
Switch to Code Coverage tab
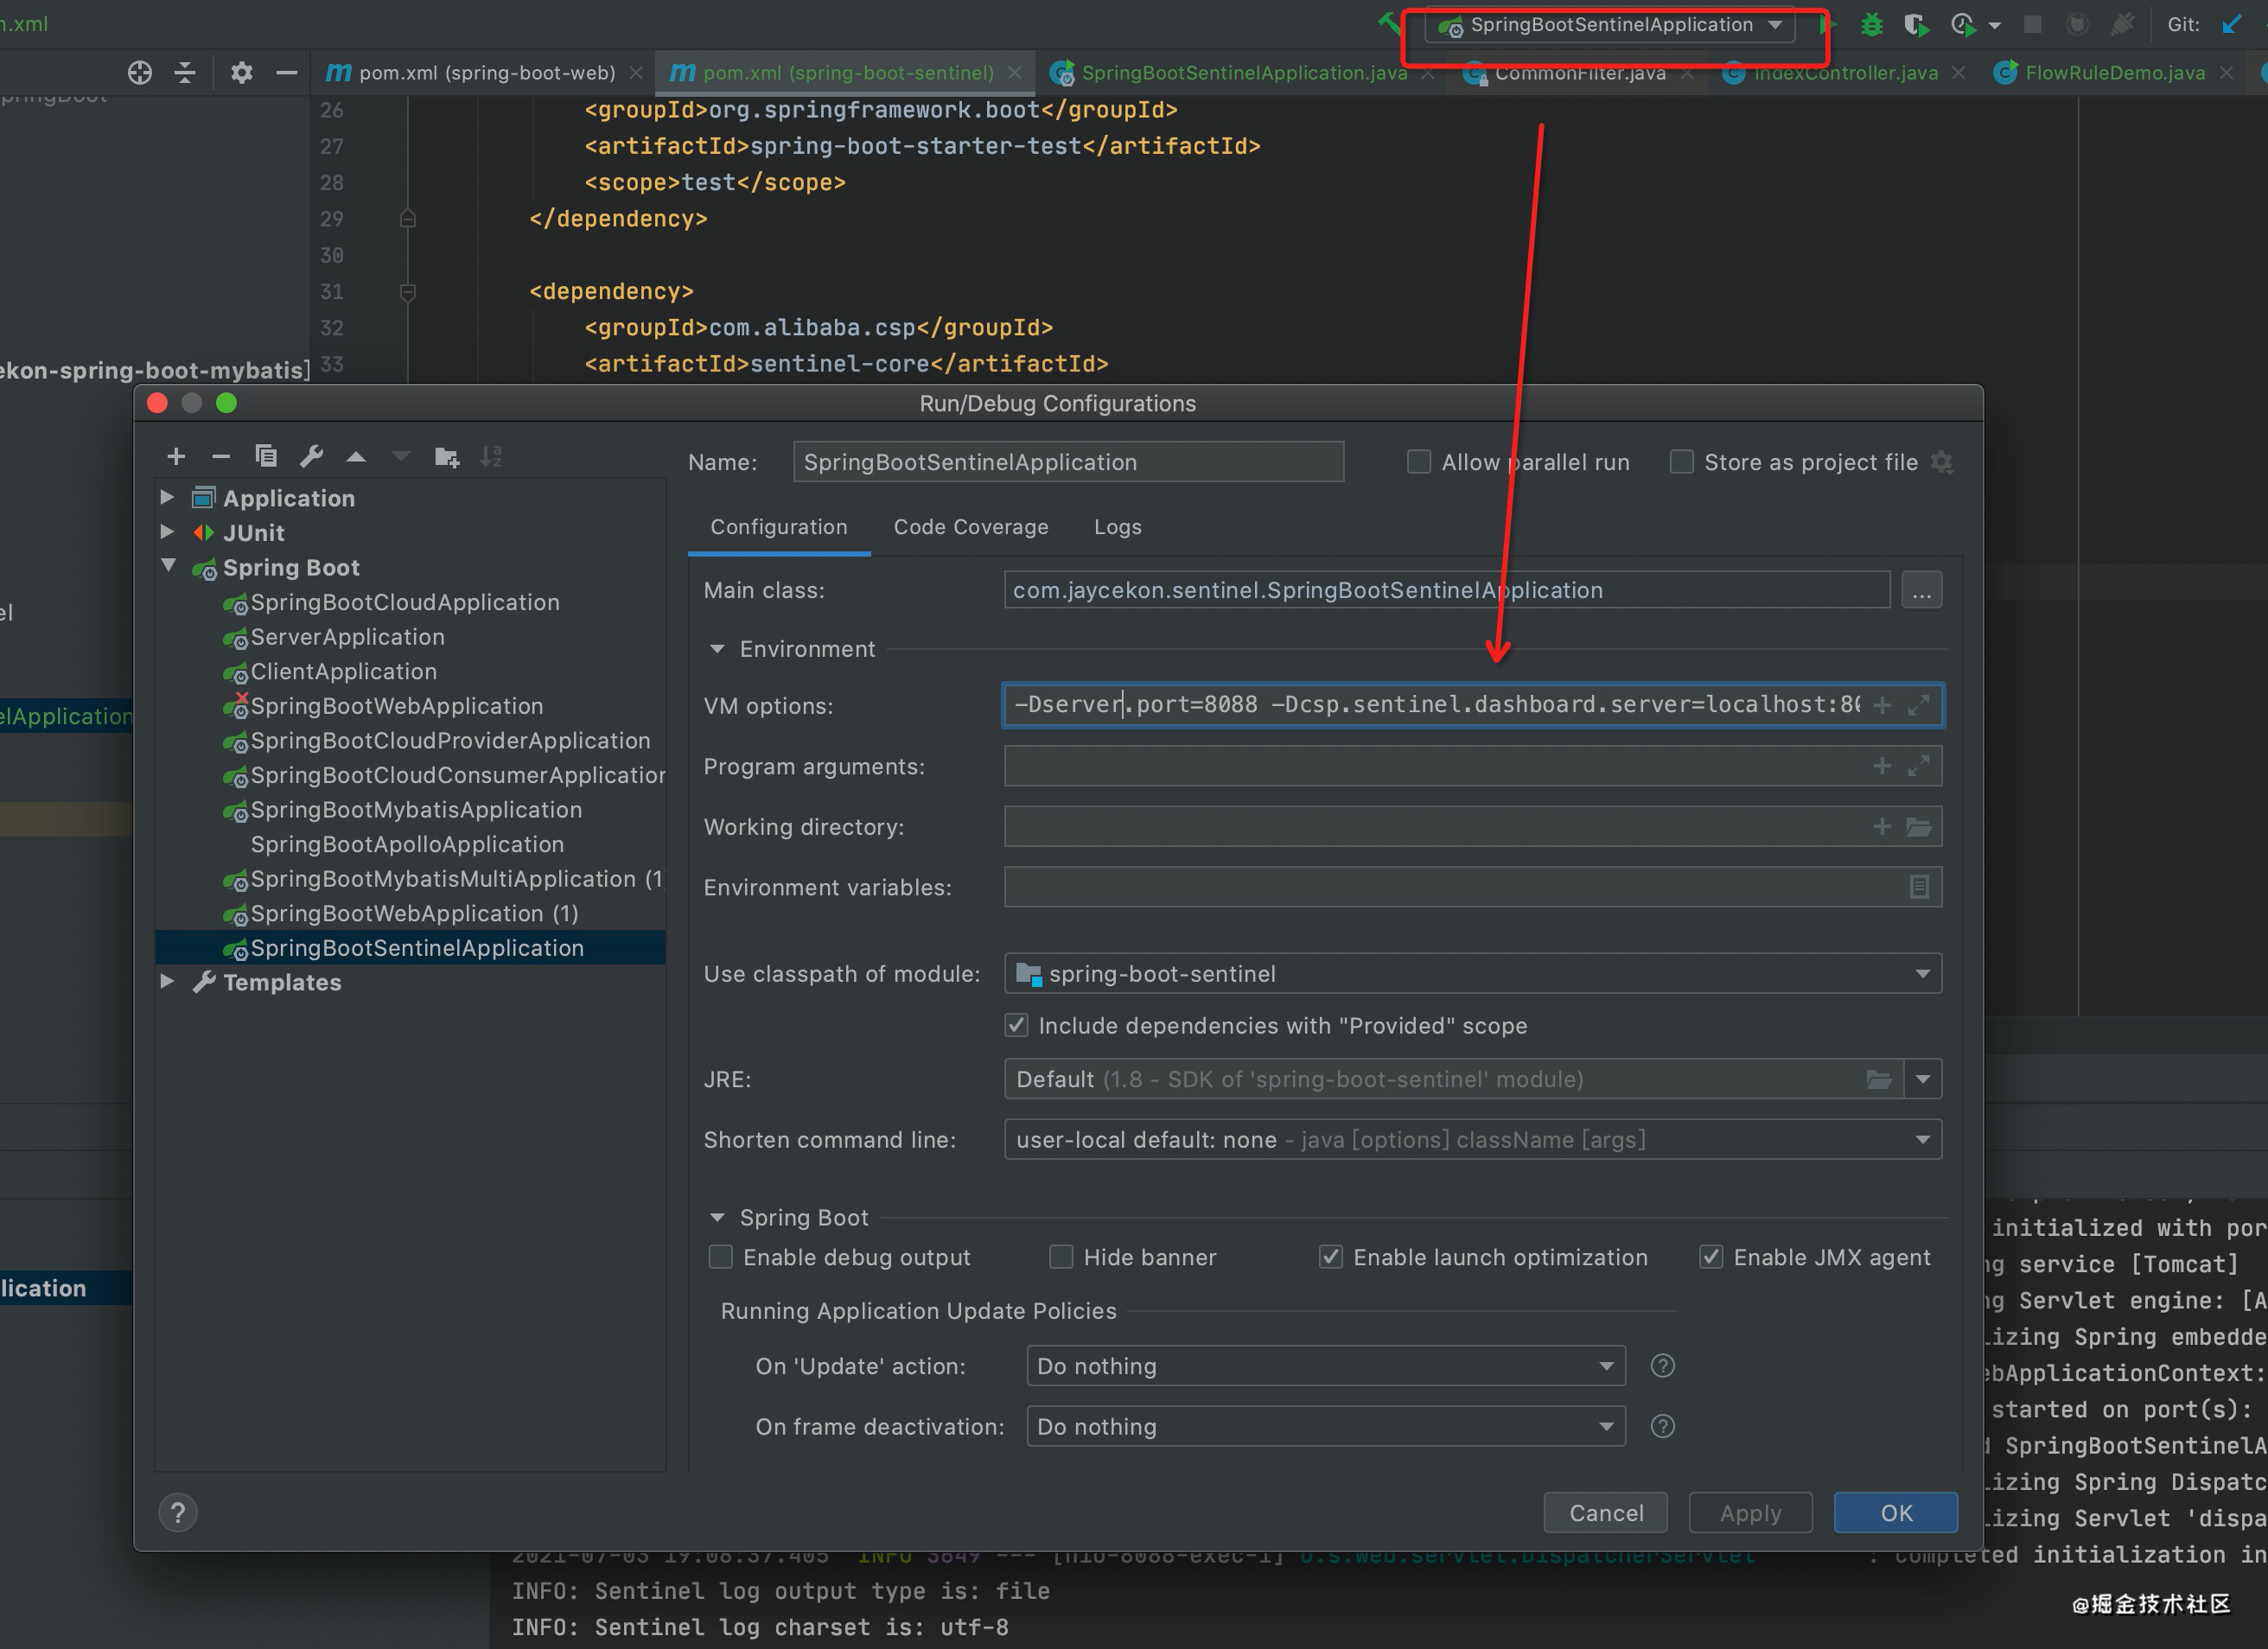point(970,527)
